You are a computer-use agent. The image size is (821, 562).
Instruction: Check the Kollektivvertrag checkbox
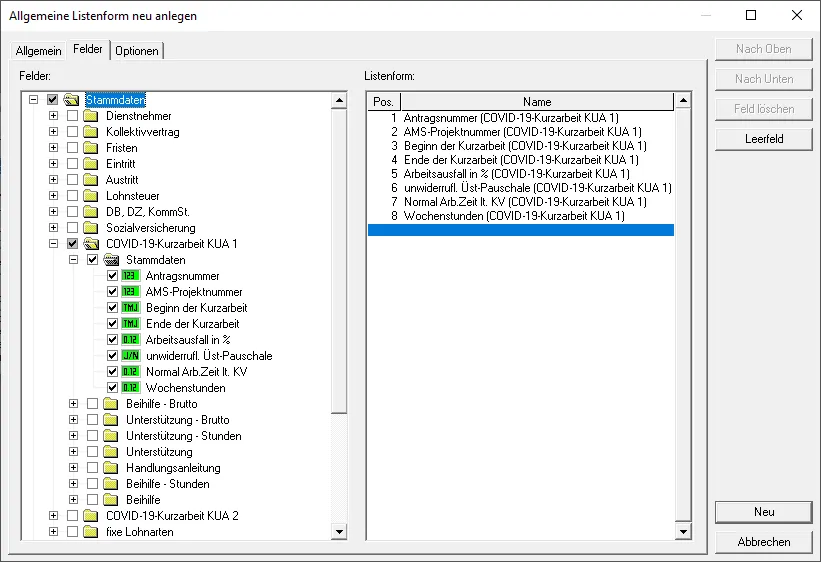click(x=72, y=131)
